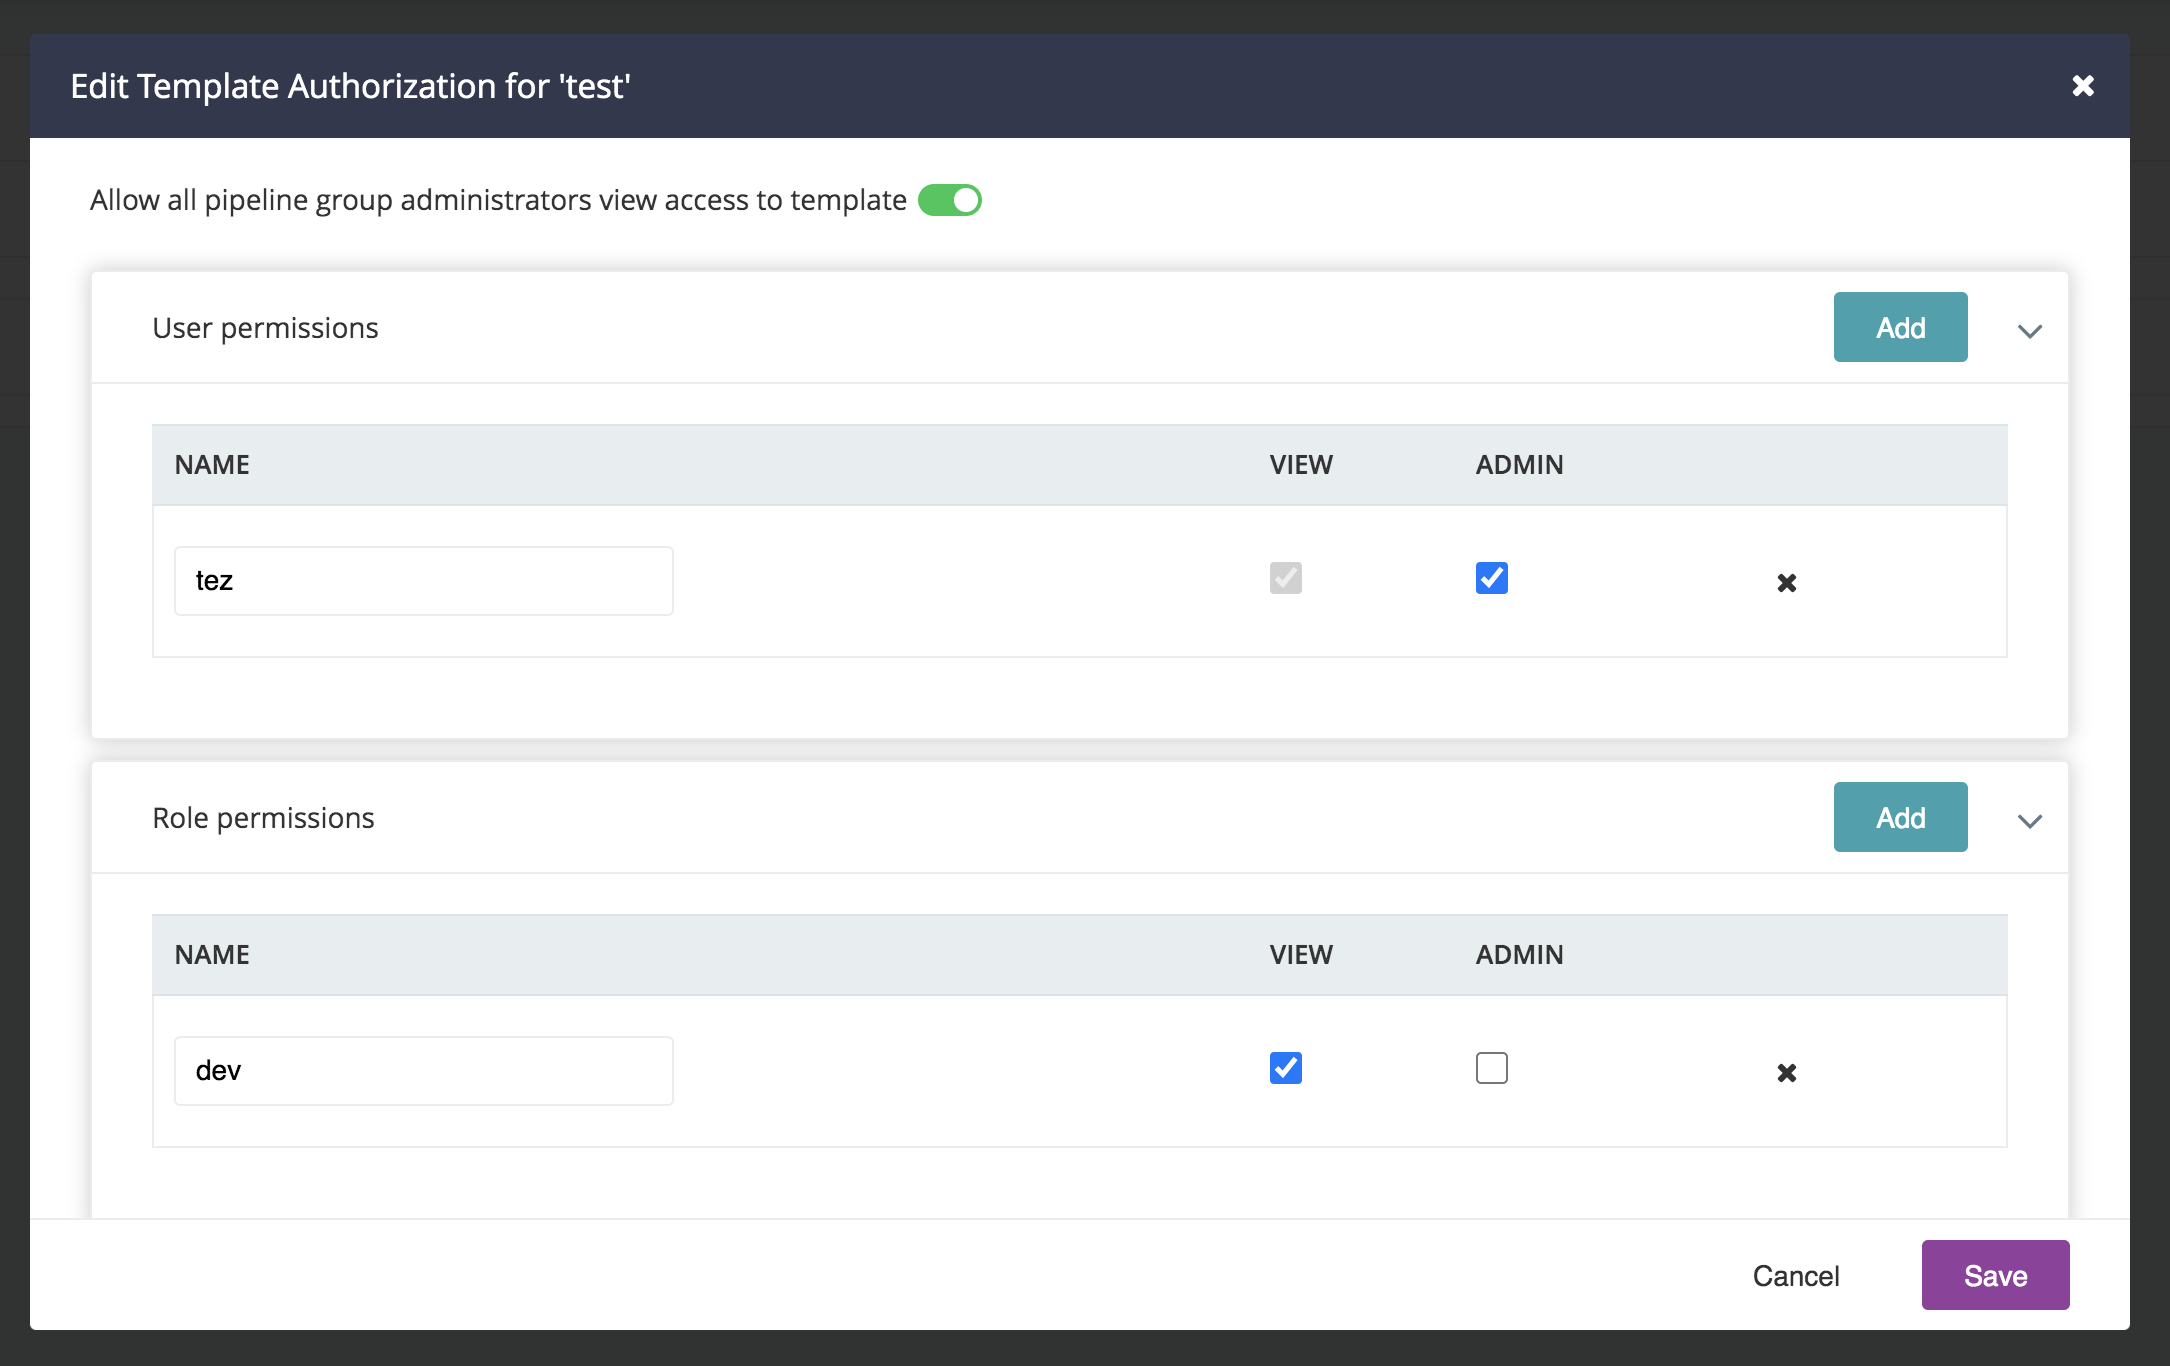The height and width of the screenshot is (1366, 2170).
Task: Enable admin permission for role dev
Action: [1492, 1068]
